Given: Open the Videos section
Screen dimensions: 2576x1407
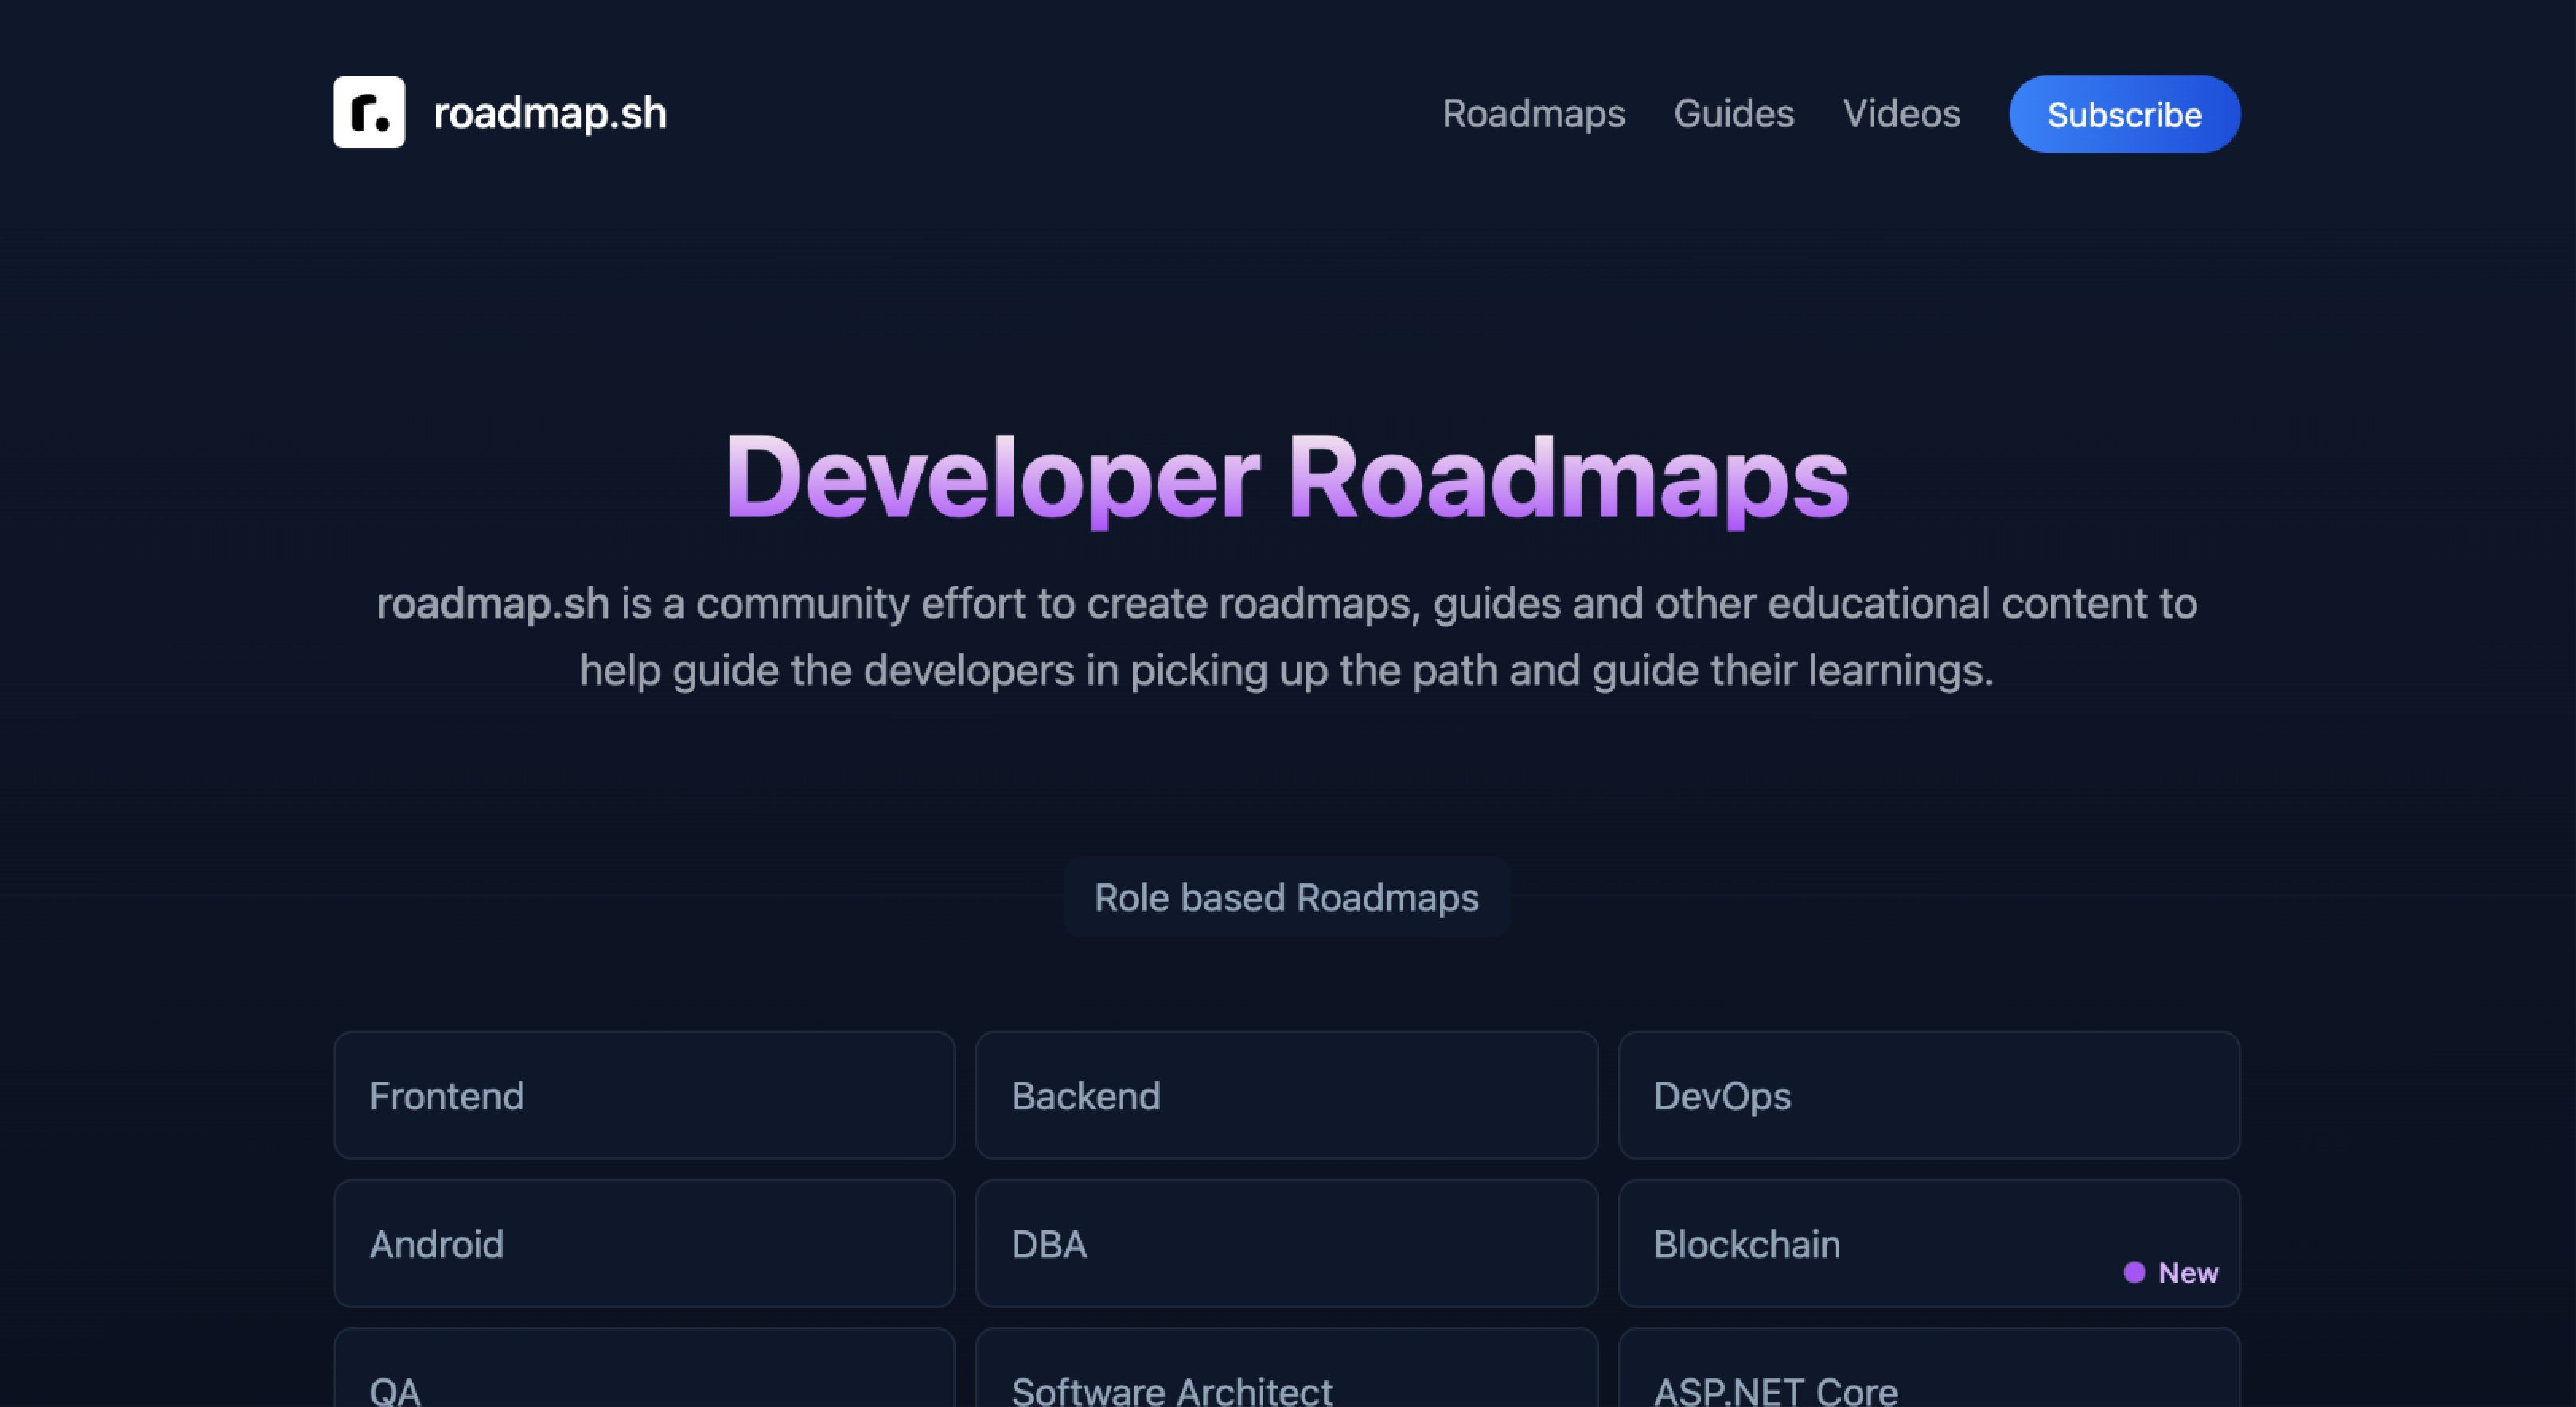Looking at the screenshot, I should [1902, 113].
